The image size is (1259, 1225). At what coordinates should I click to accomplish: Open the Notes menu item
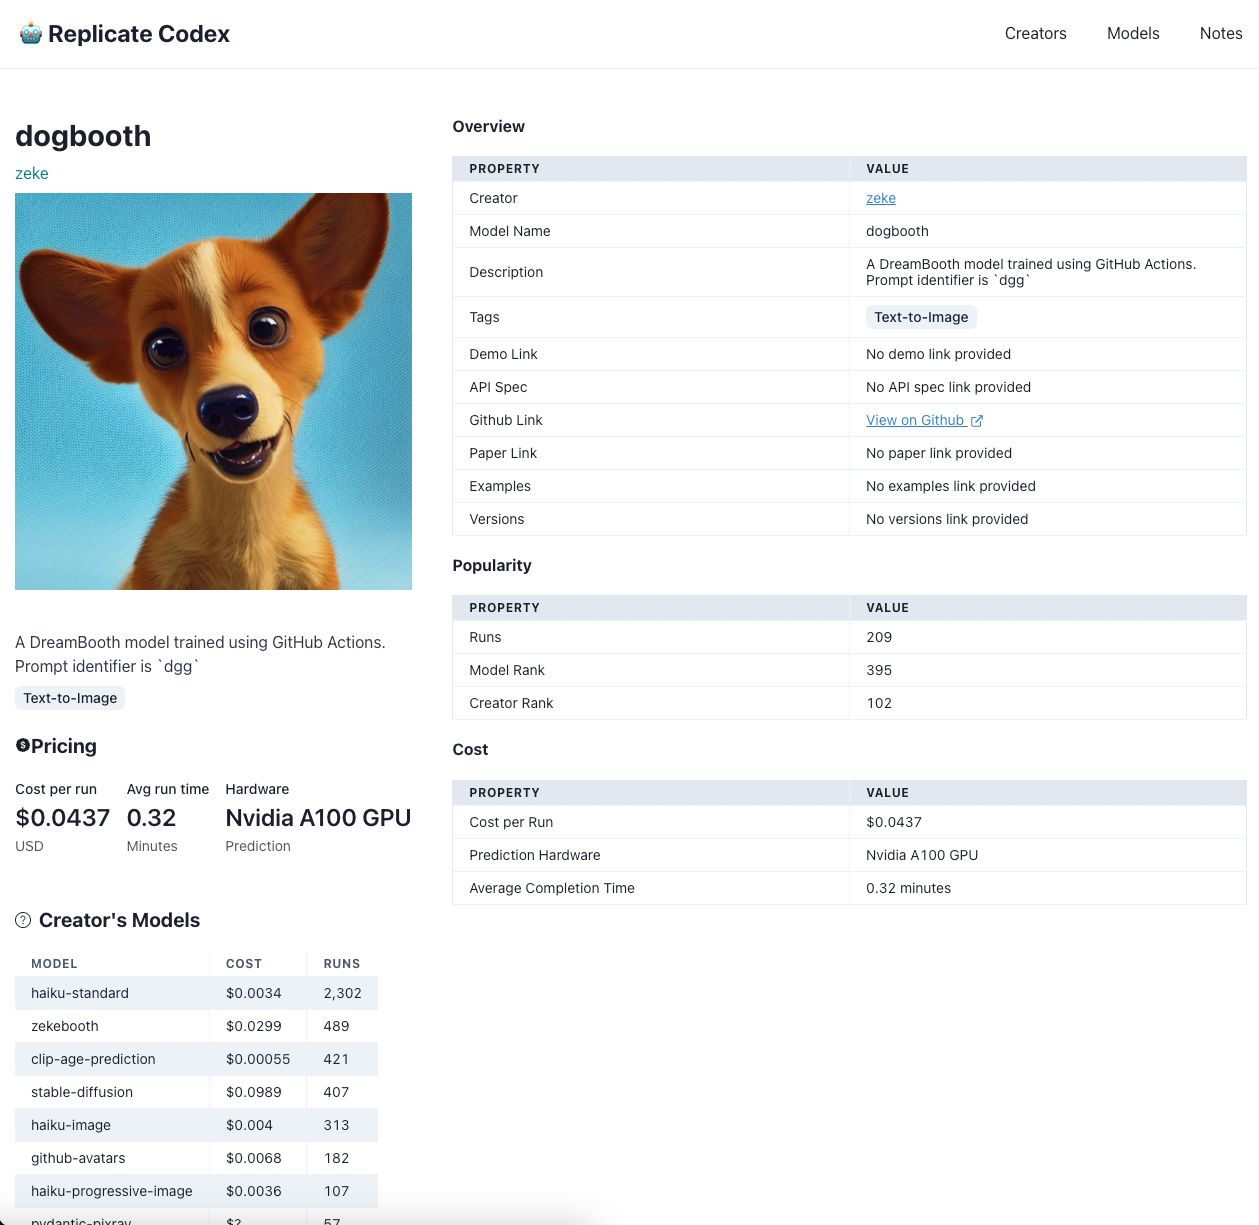1220,33
